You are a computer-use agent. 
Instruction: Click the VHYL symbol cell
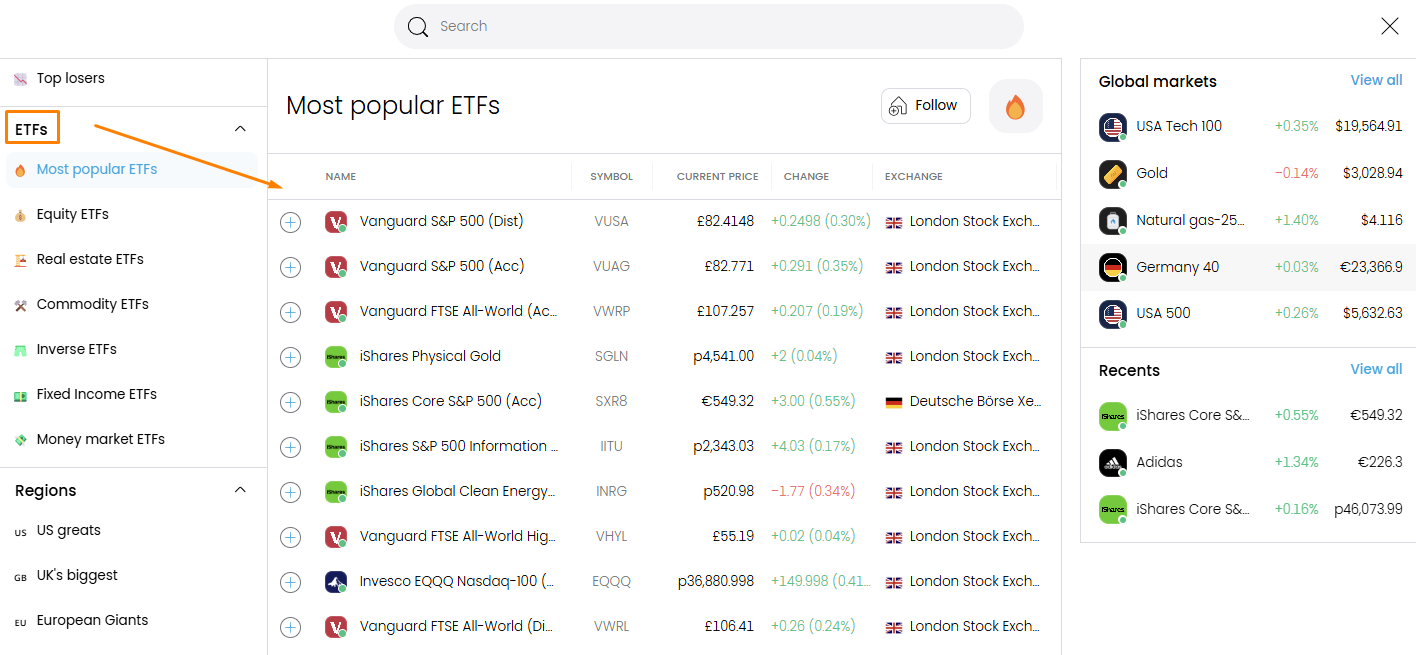pos(611,537)
